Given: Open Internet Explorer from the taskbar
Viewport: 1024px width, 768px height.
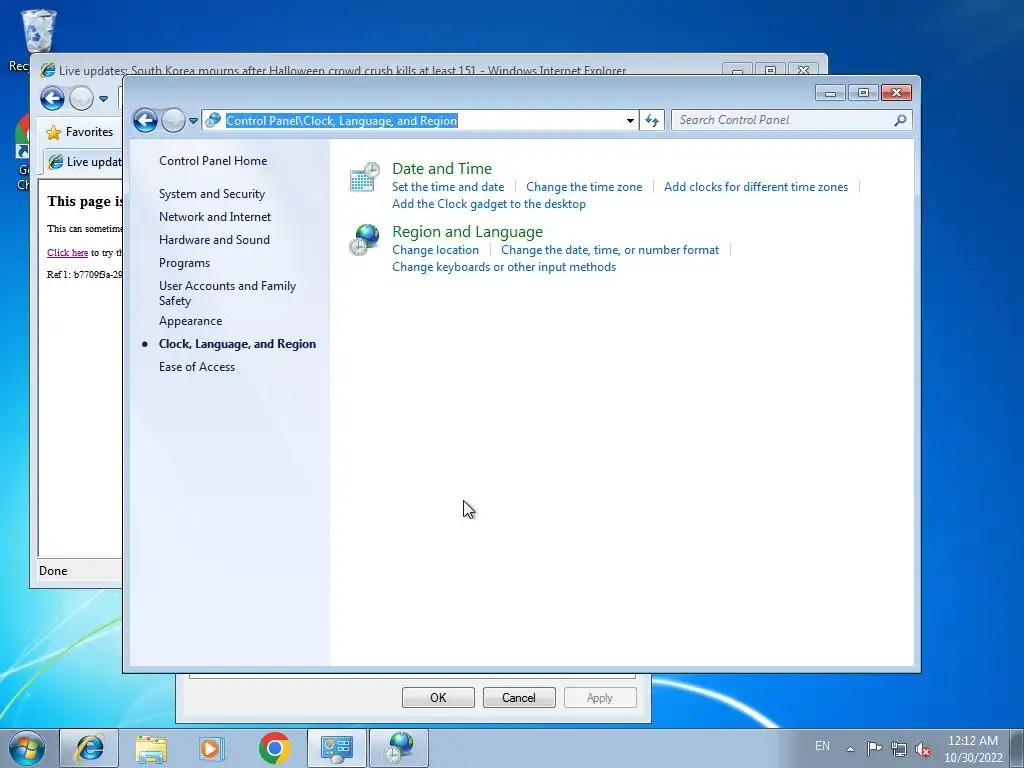Looking at the screenshot, I should click(89, 748).
